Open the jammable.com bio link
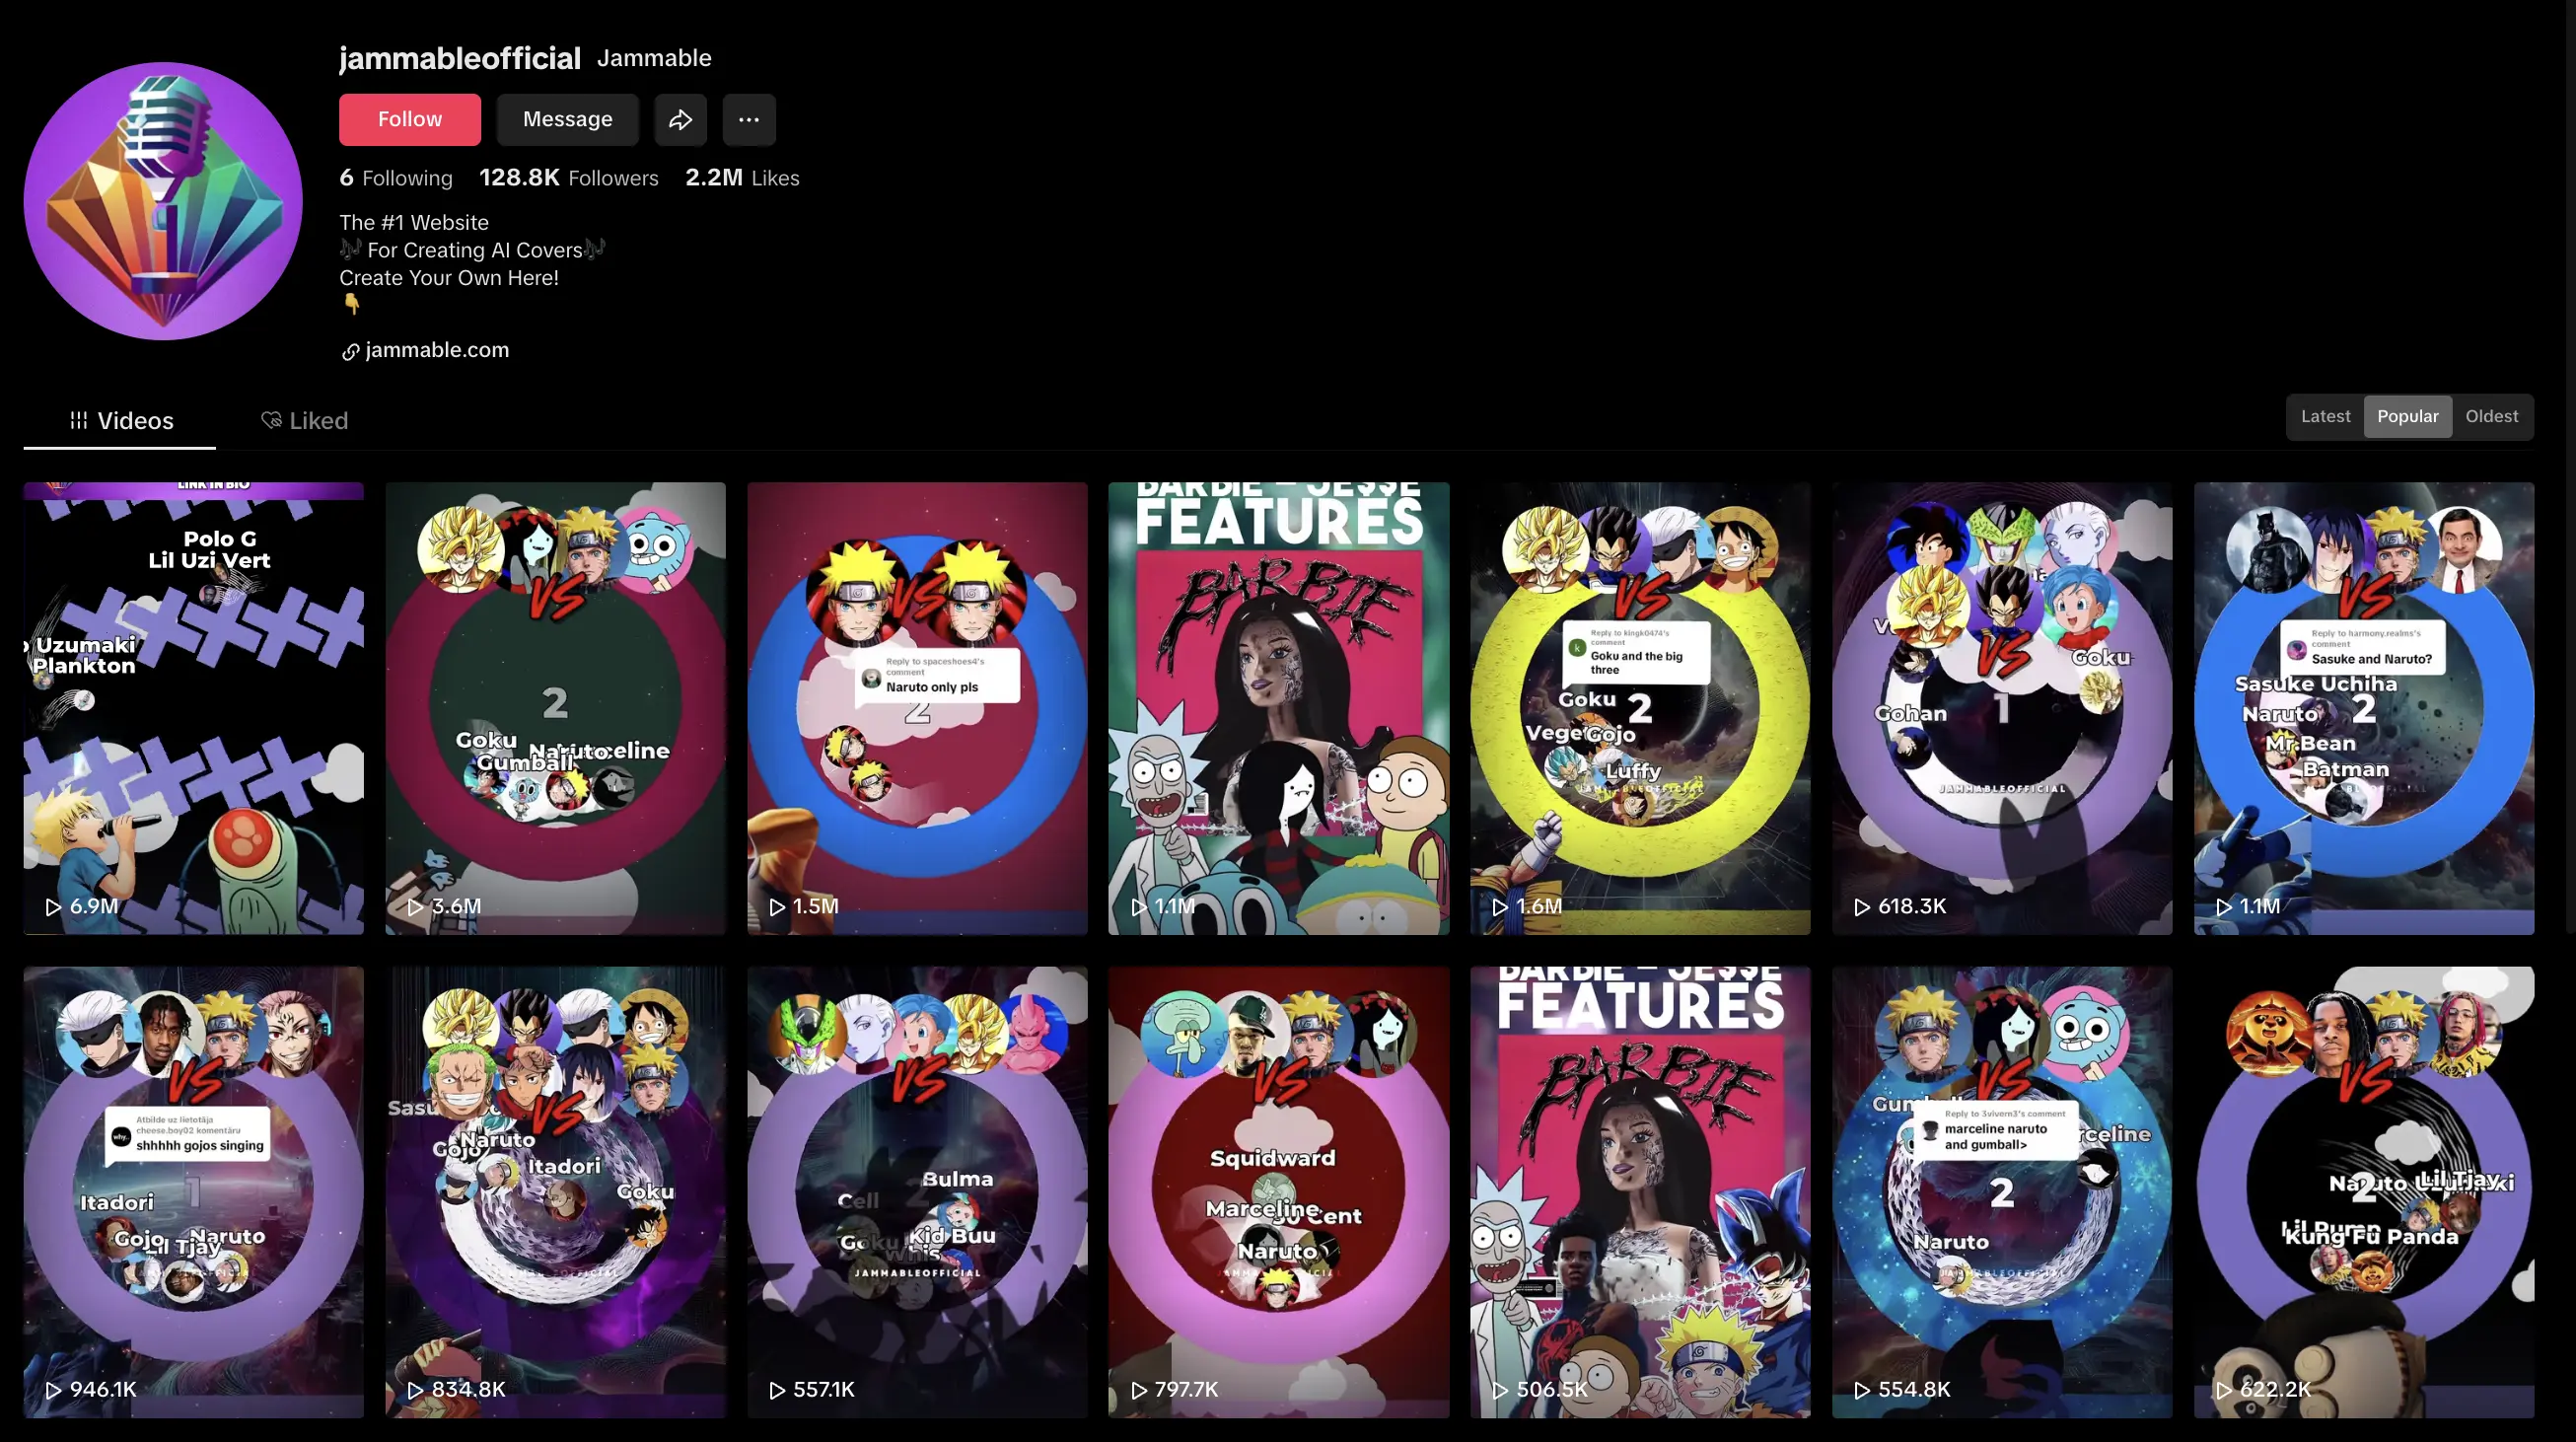The image size is (2576, 1442). pos(437,350)
